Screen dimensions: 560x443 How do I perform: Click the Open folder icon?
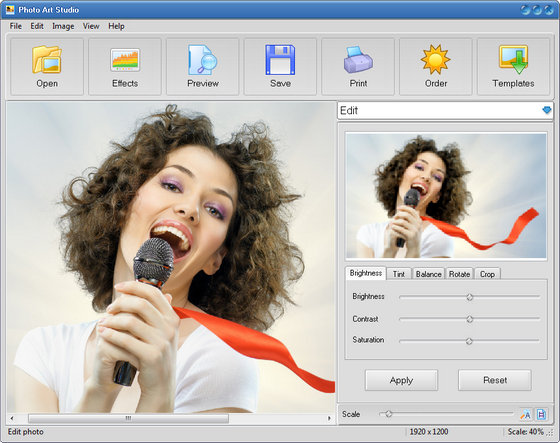[47, 60]
